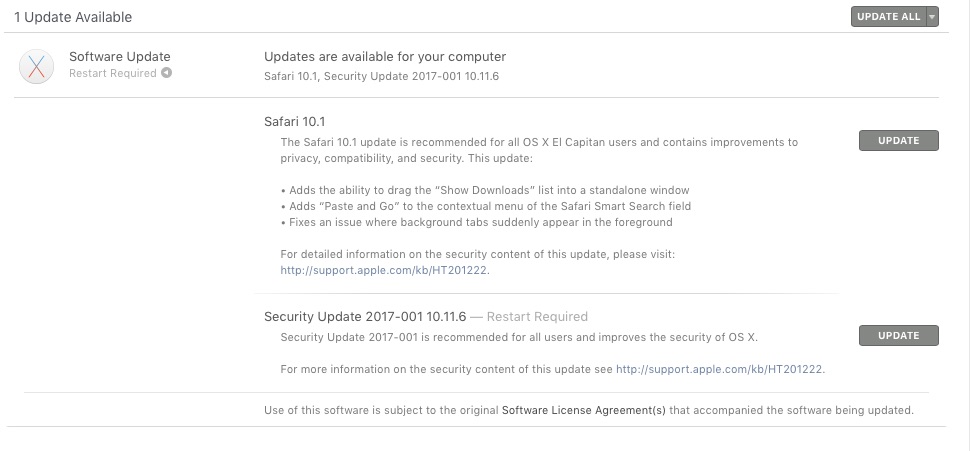Select the Software Update title
Screen dimensions: 970x451
click(x=119, y=57)
